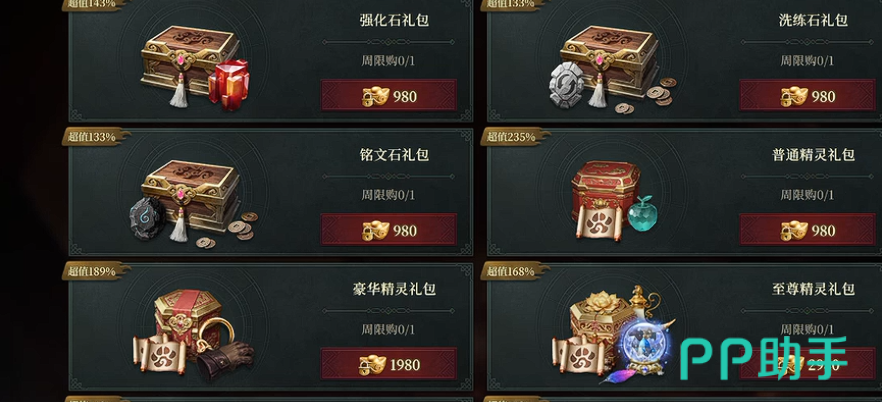Click the 超值168% discount badge
Screen dimensions: 882x402
coord(514,271)
